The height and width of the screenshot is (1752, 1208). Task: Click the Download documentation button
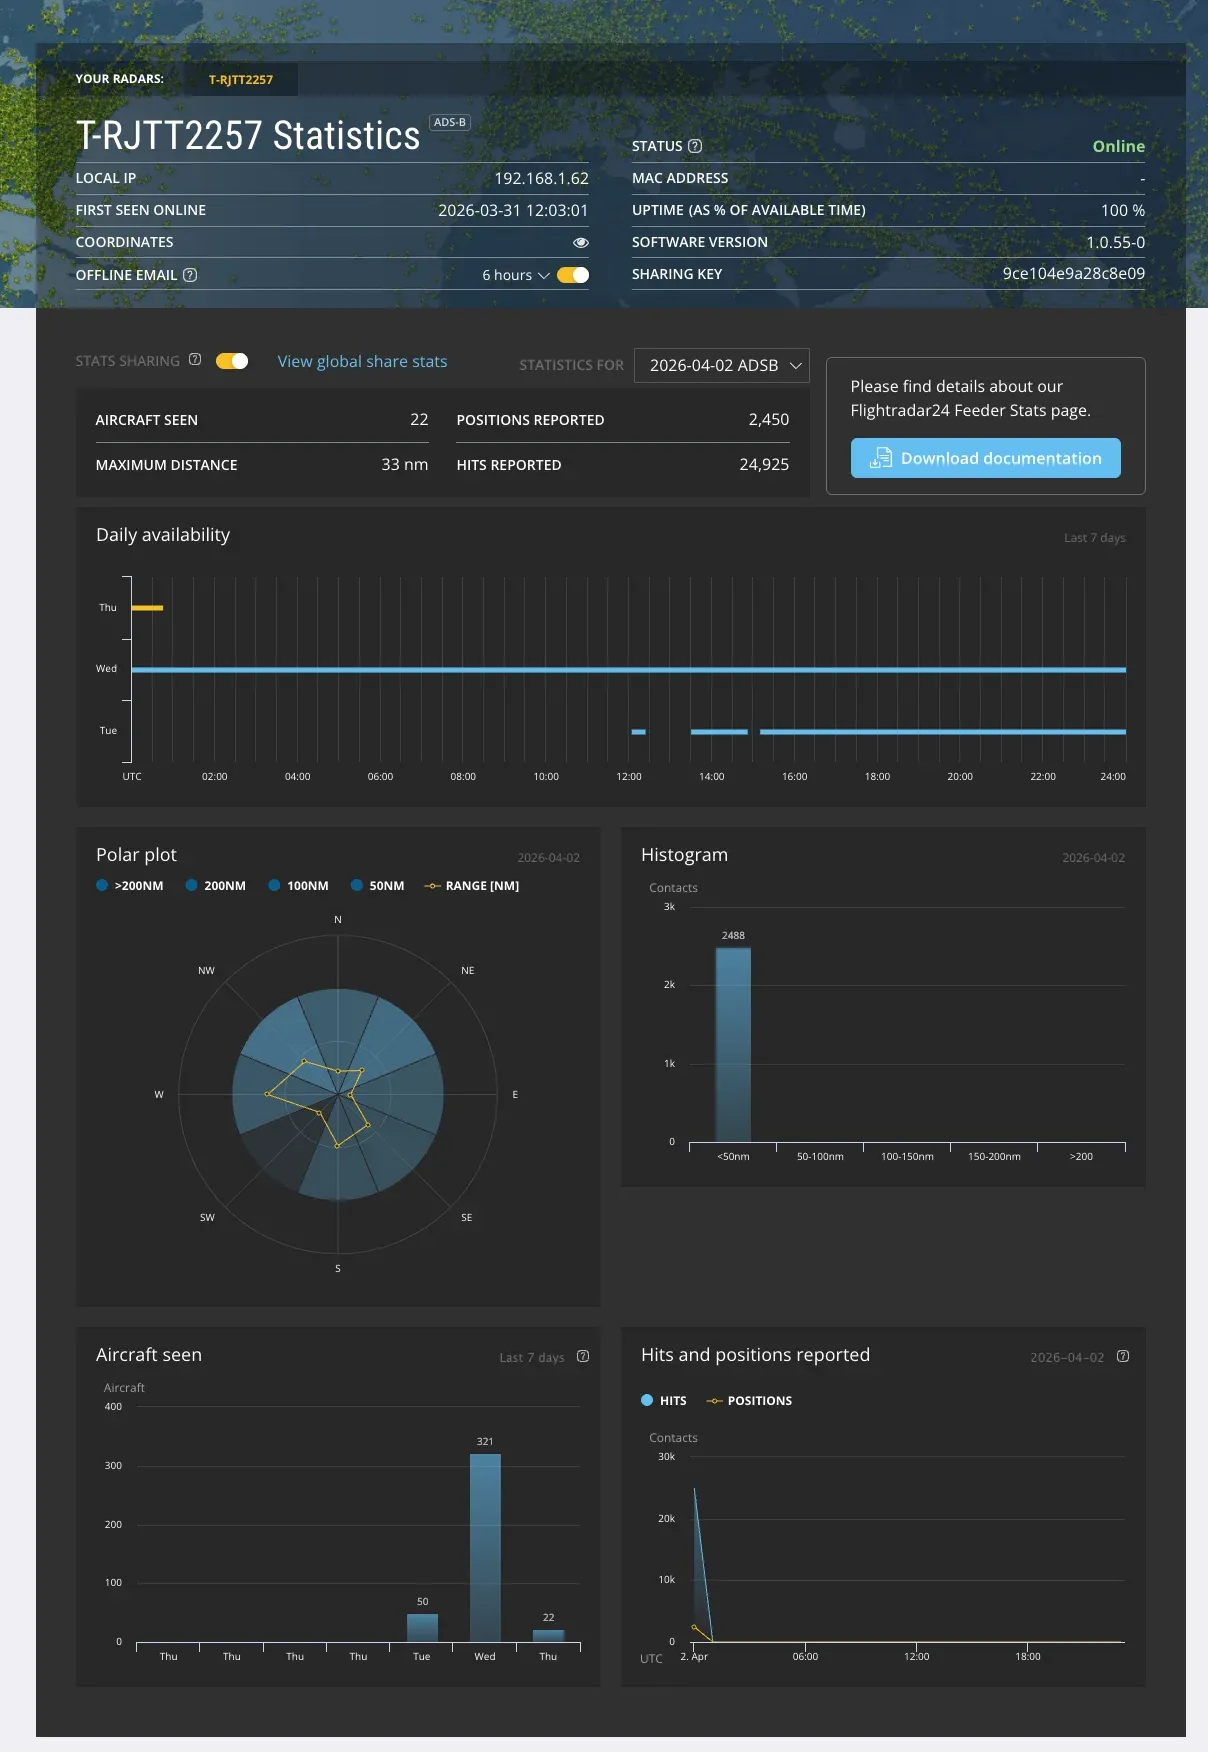985,458
